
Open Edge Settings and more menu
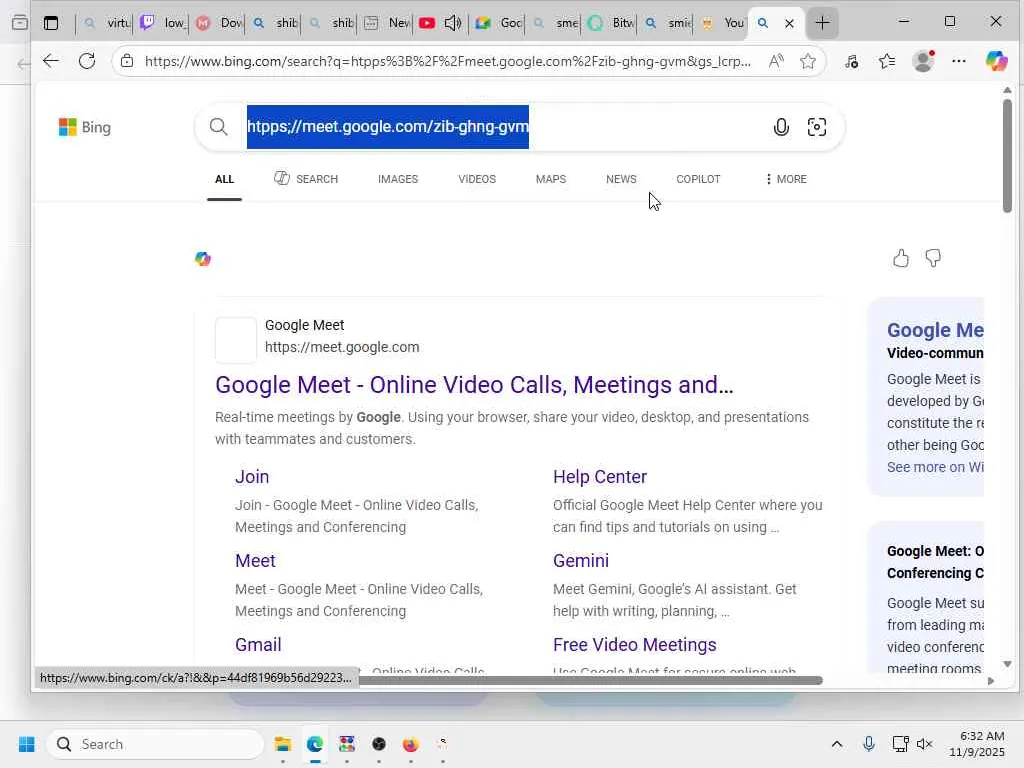pyautogui.click(x=959, y=61)
